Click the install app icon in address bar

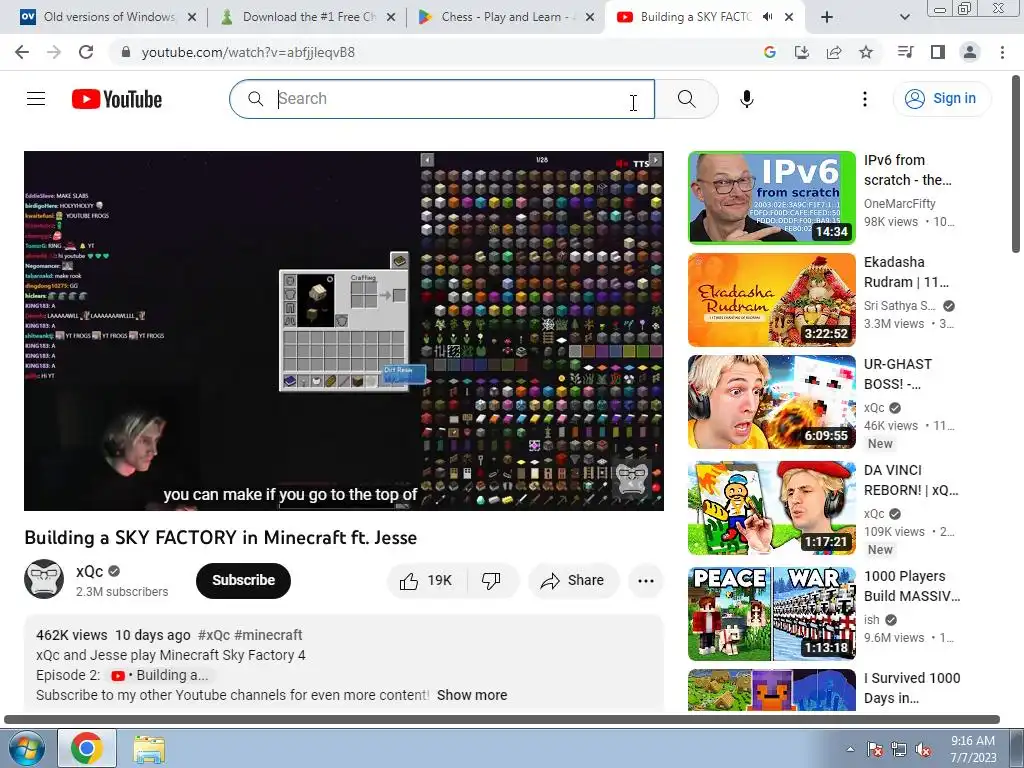point(801,52)
